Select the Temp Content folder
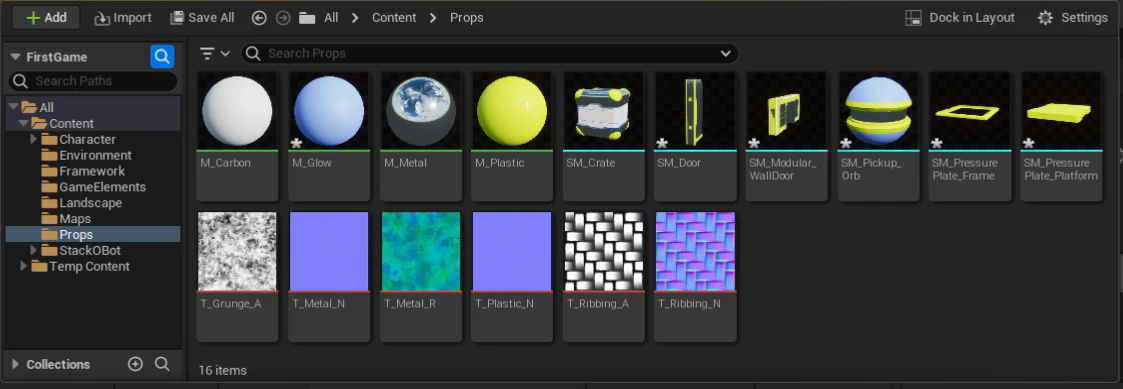 (x=89, y=266)
